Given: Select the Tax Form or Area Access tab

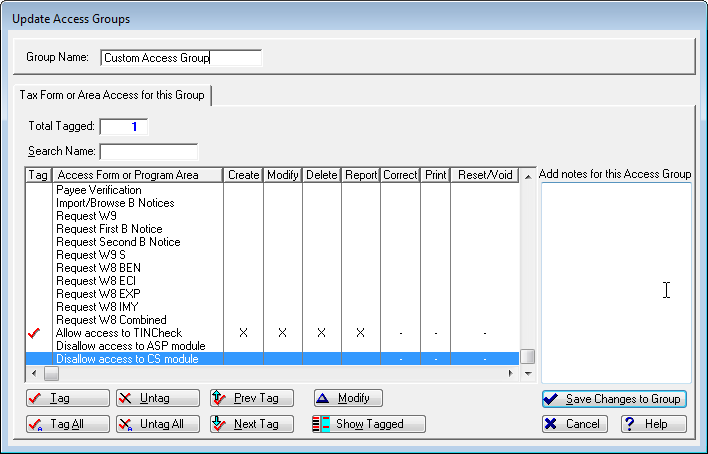Looking at the screenshot, I should click(113, 95).
